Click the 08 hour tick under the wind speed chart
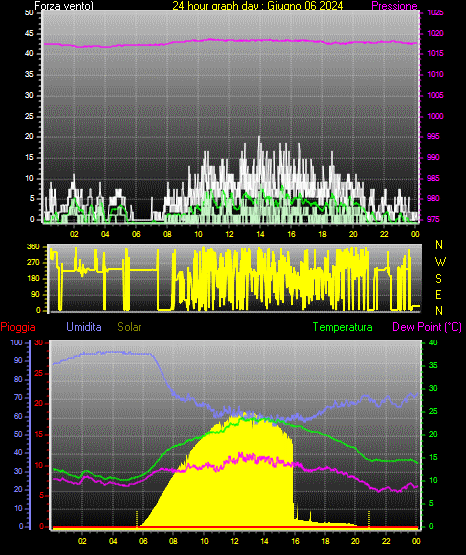This screenshot has height=555, width=466. coord(167,234)
